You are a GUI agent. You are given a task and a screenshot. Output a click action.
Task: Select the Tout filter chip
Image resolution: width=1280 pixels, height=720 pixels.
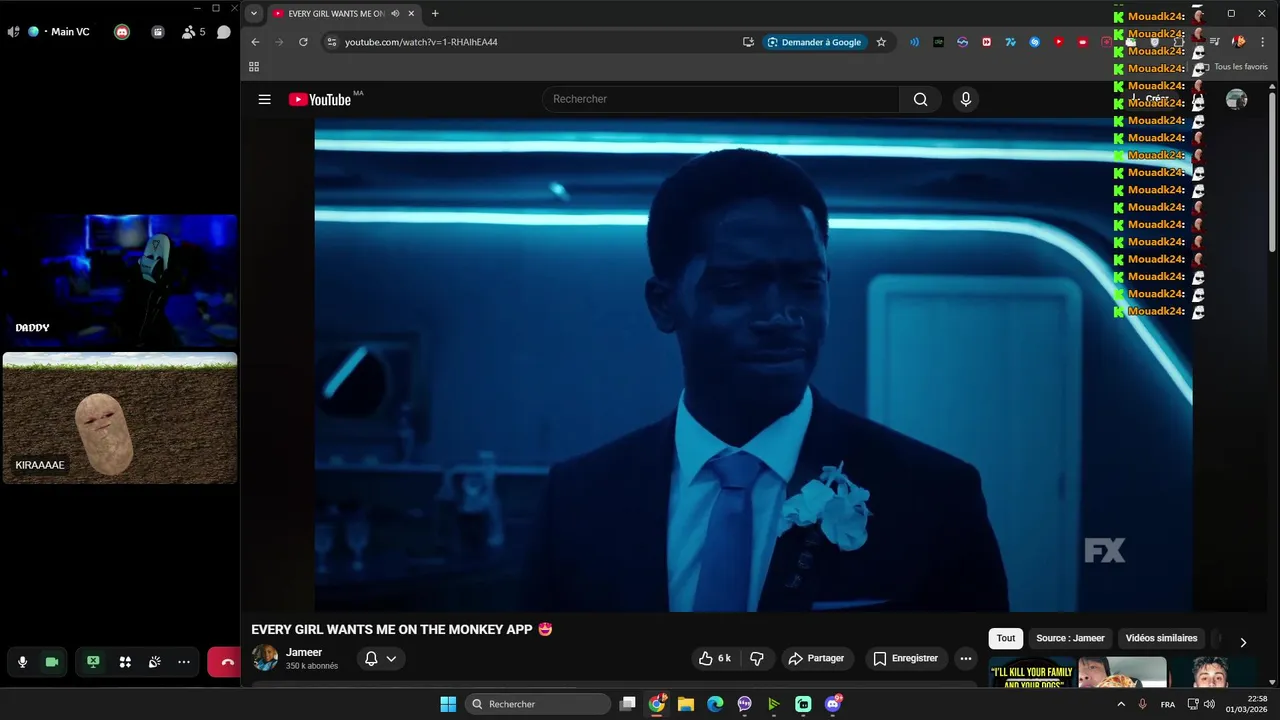point(1006,638)
